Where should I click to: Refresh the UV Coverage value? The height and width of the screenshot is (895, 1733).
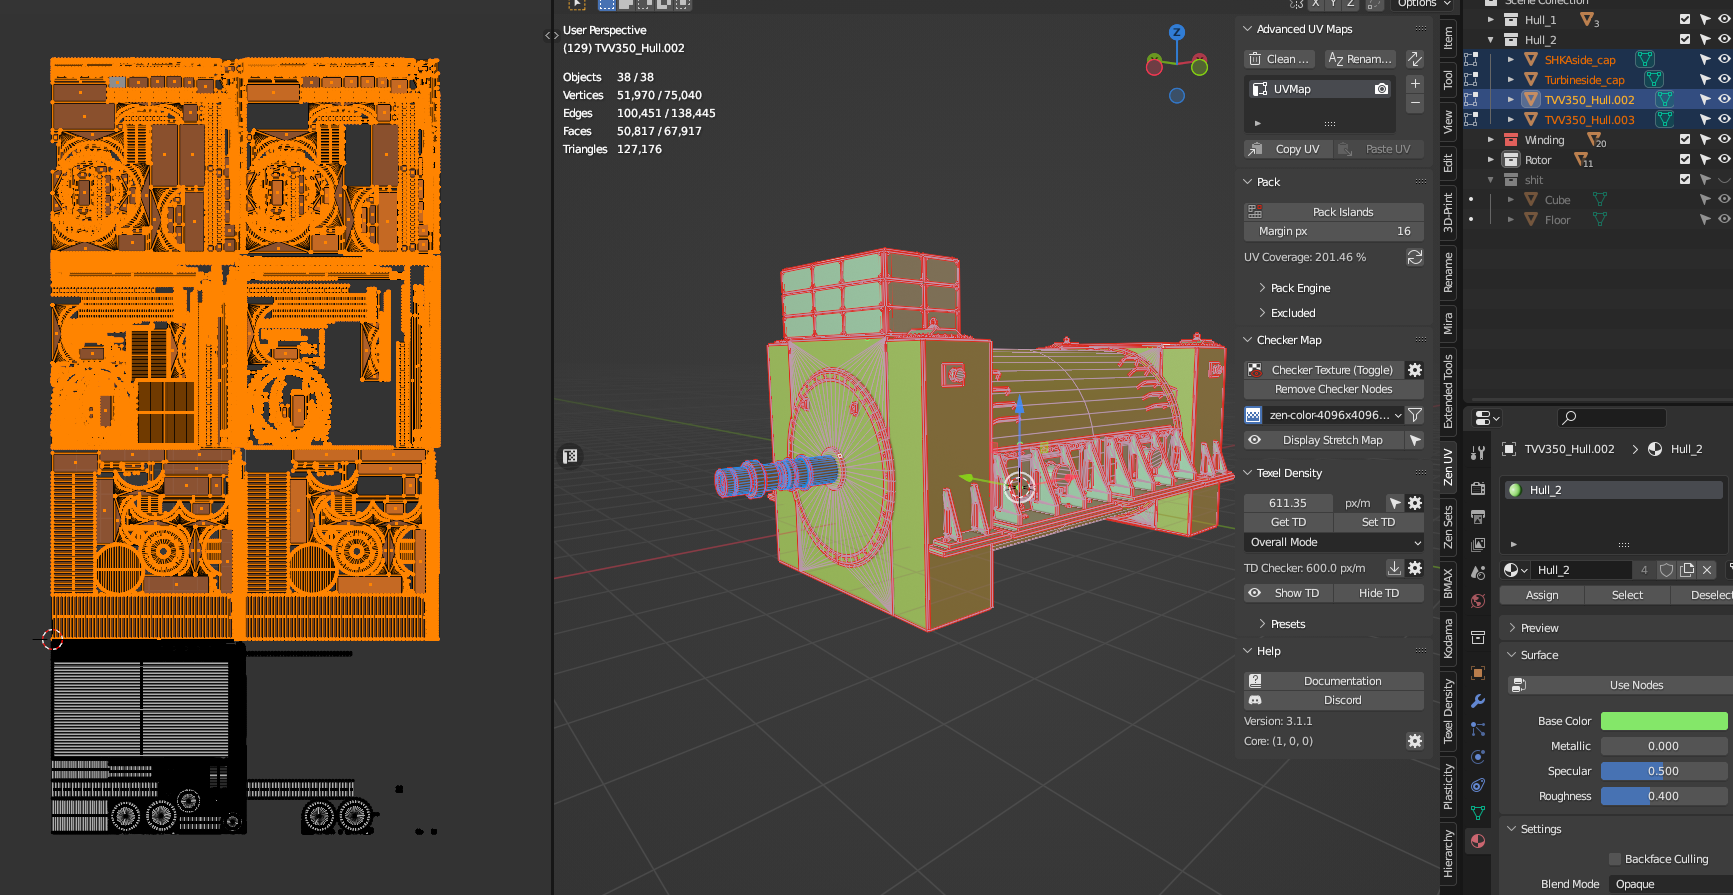click(x=1415, y=257)
